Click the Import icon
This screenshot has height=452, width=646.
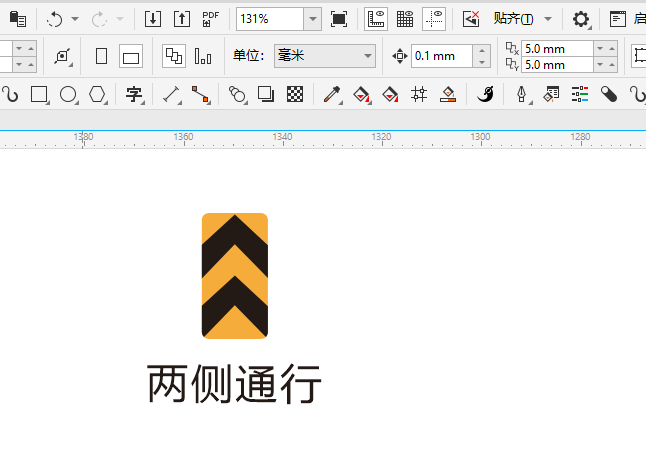[x=153, y=19]
